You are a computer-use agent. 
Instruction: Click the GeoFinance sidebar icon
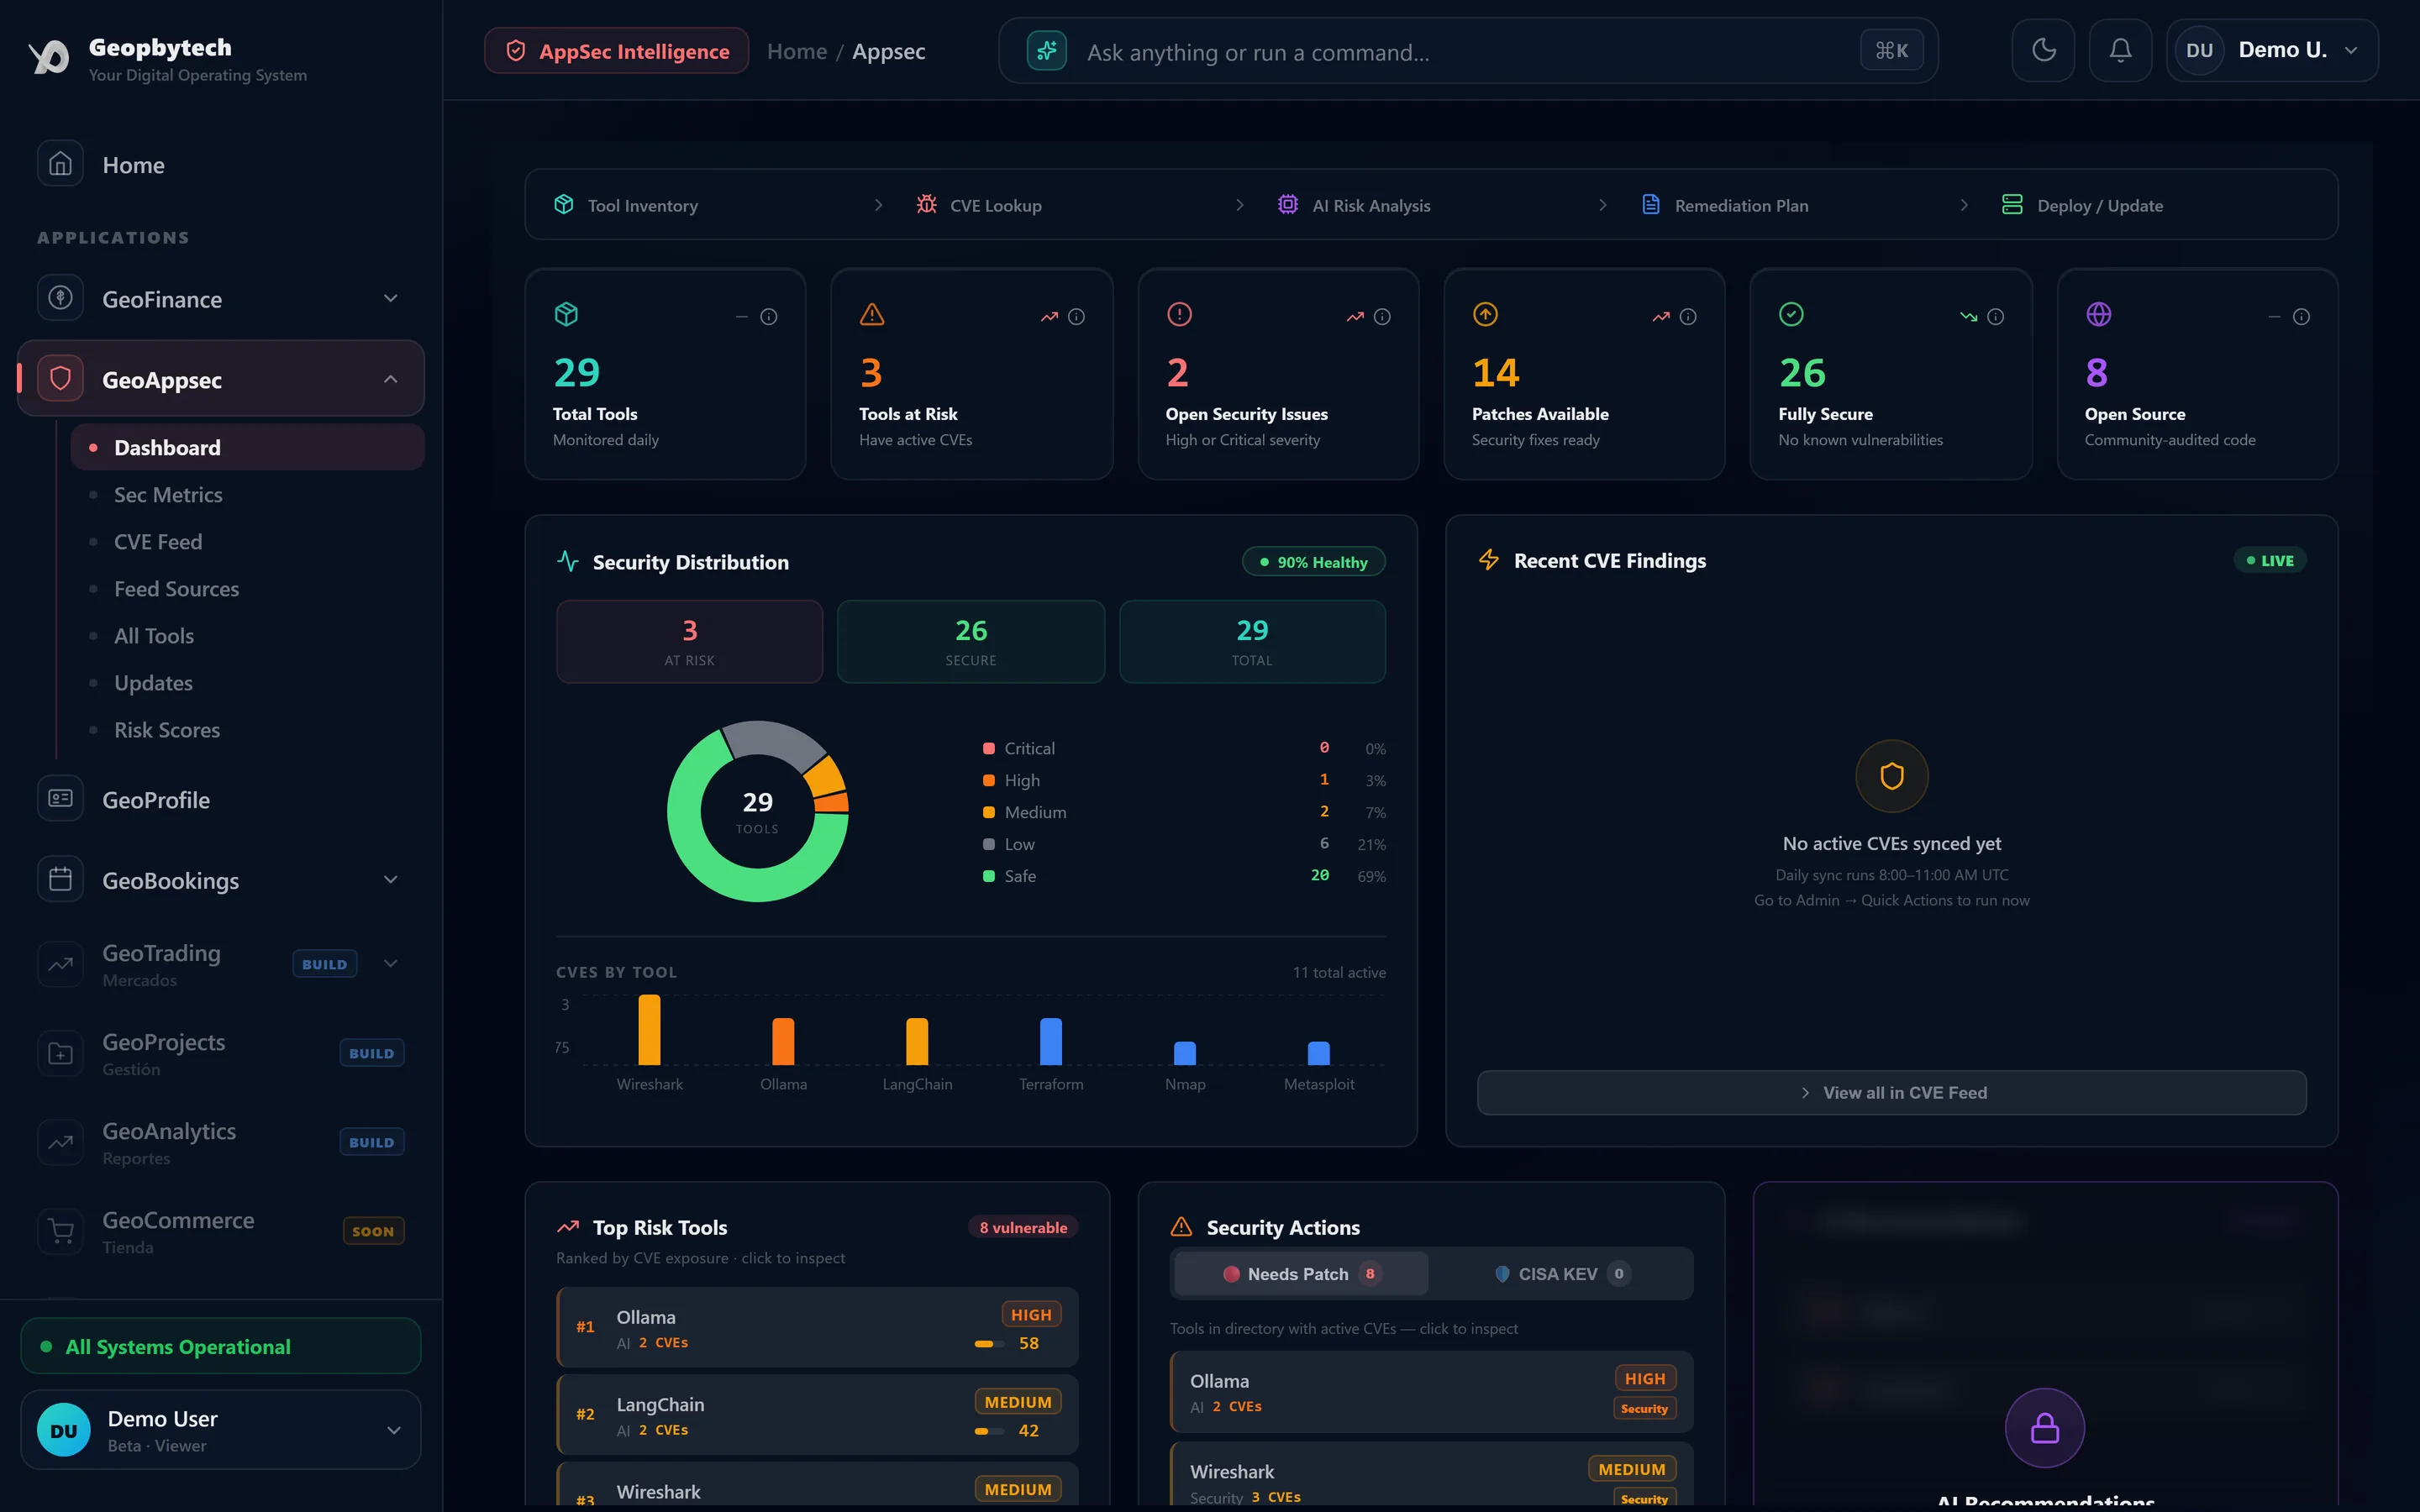coord(60,298)
